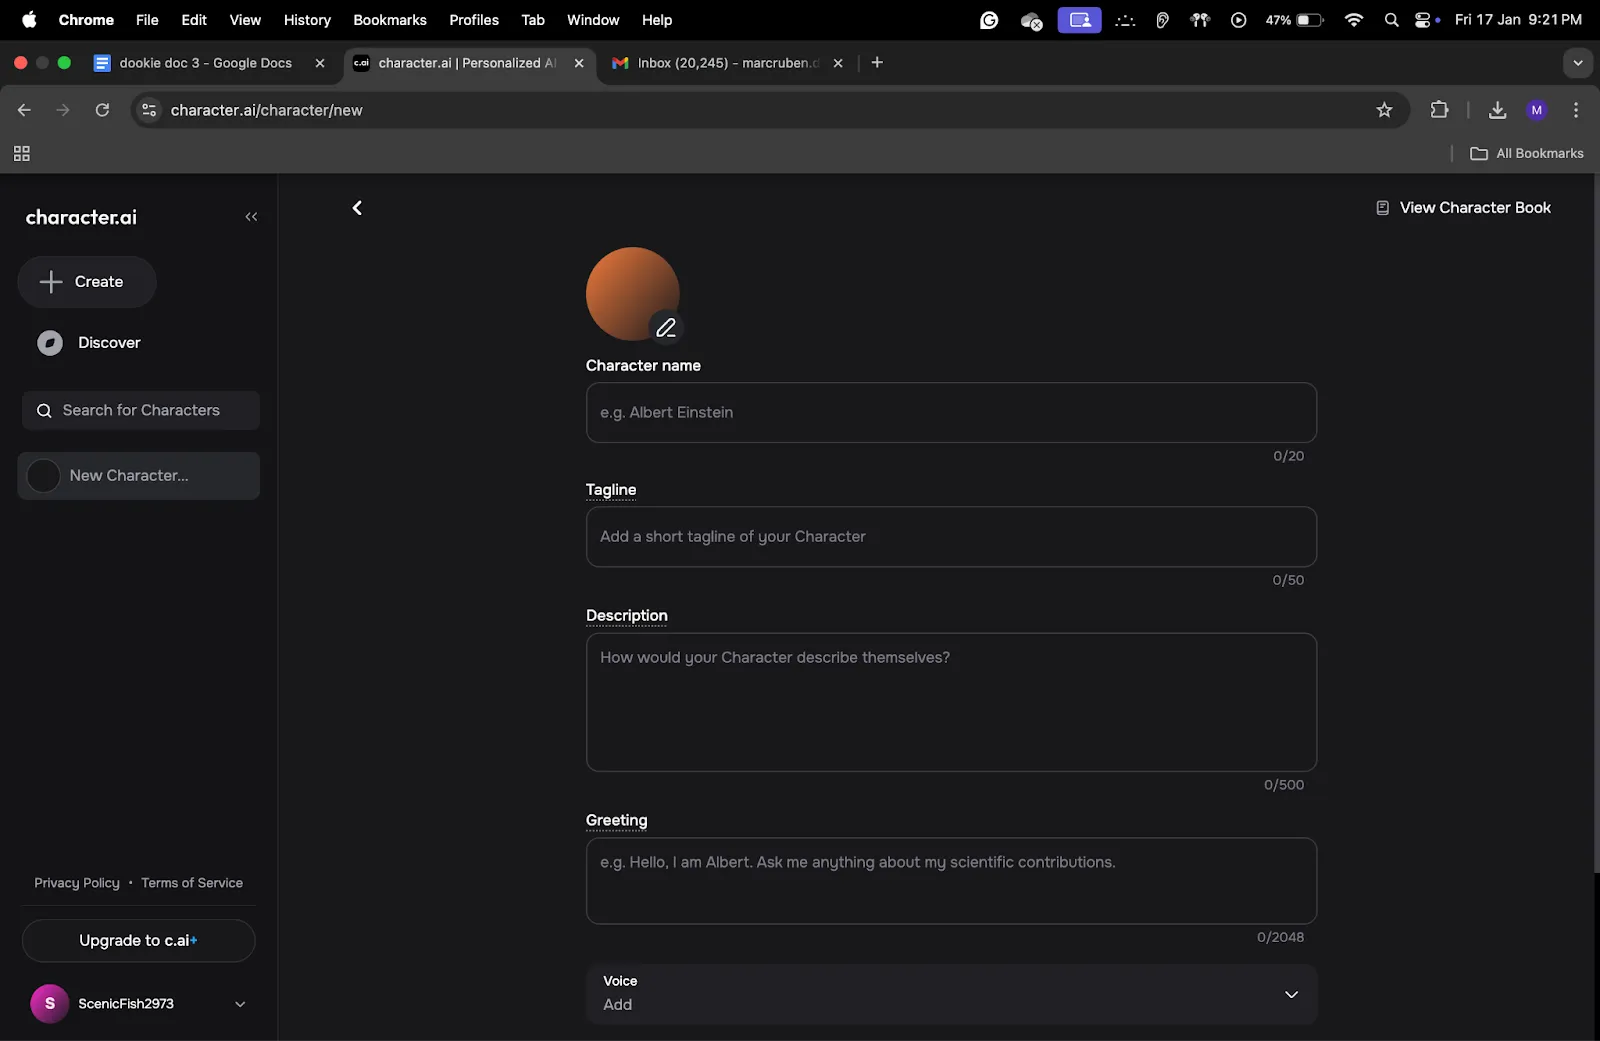Open the All Bookmarks folder
The height and width of the screenshot is (1041, 1600).
pyautogui.click(x=1527, y=153)
